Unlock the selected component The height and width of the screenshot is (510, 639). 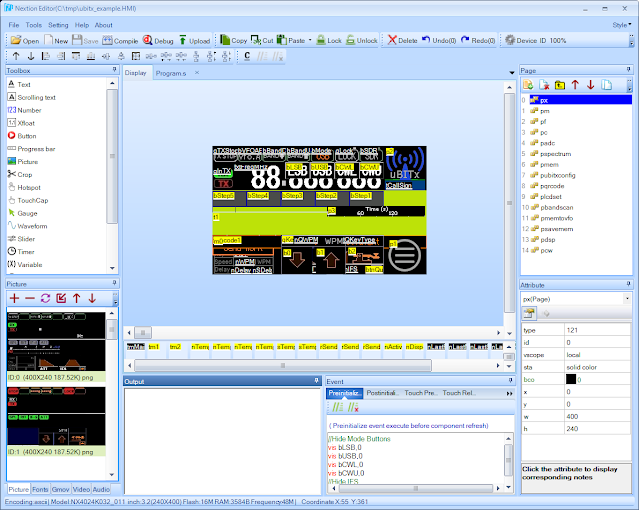click(x=361, y=40)
